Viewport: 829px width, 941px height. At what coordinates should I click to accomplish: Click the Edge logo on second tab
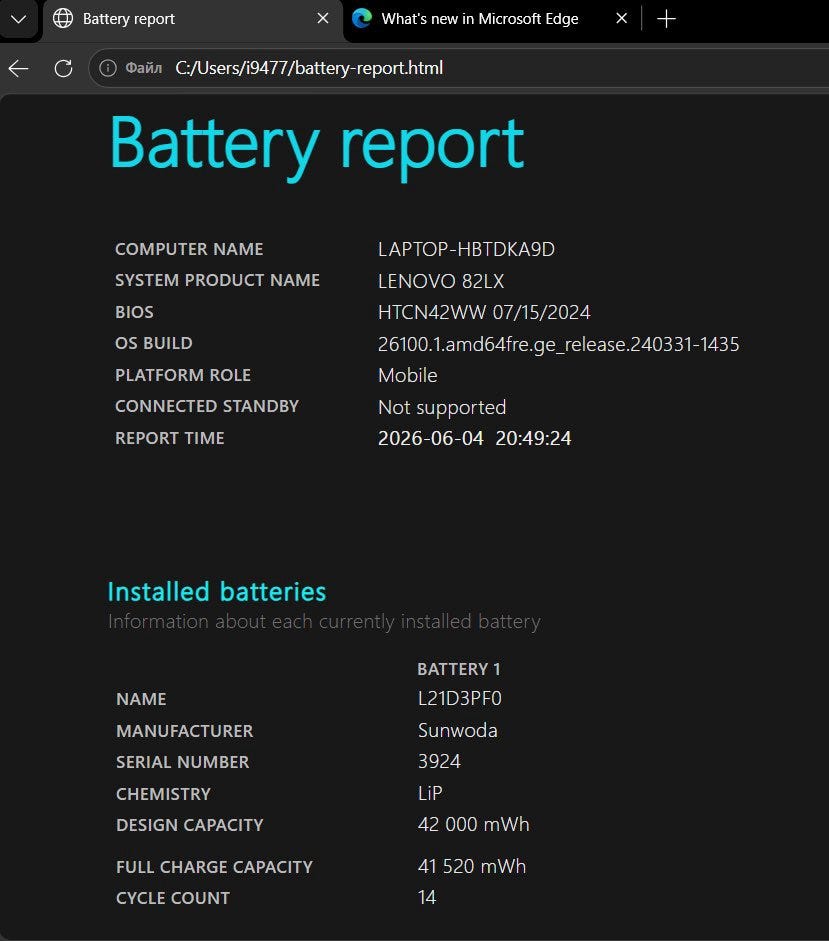pyautogui.click(x=362, y=19)
